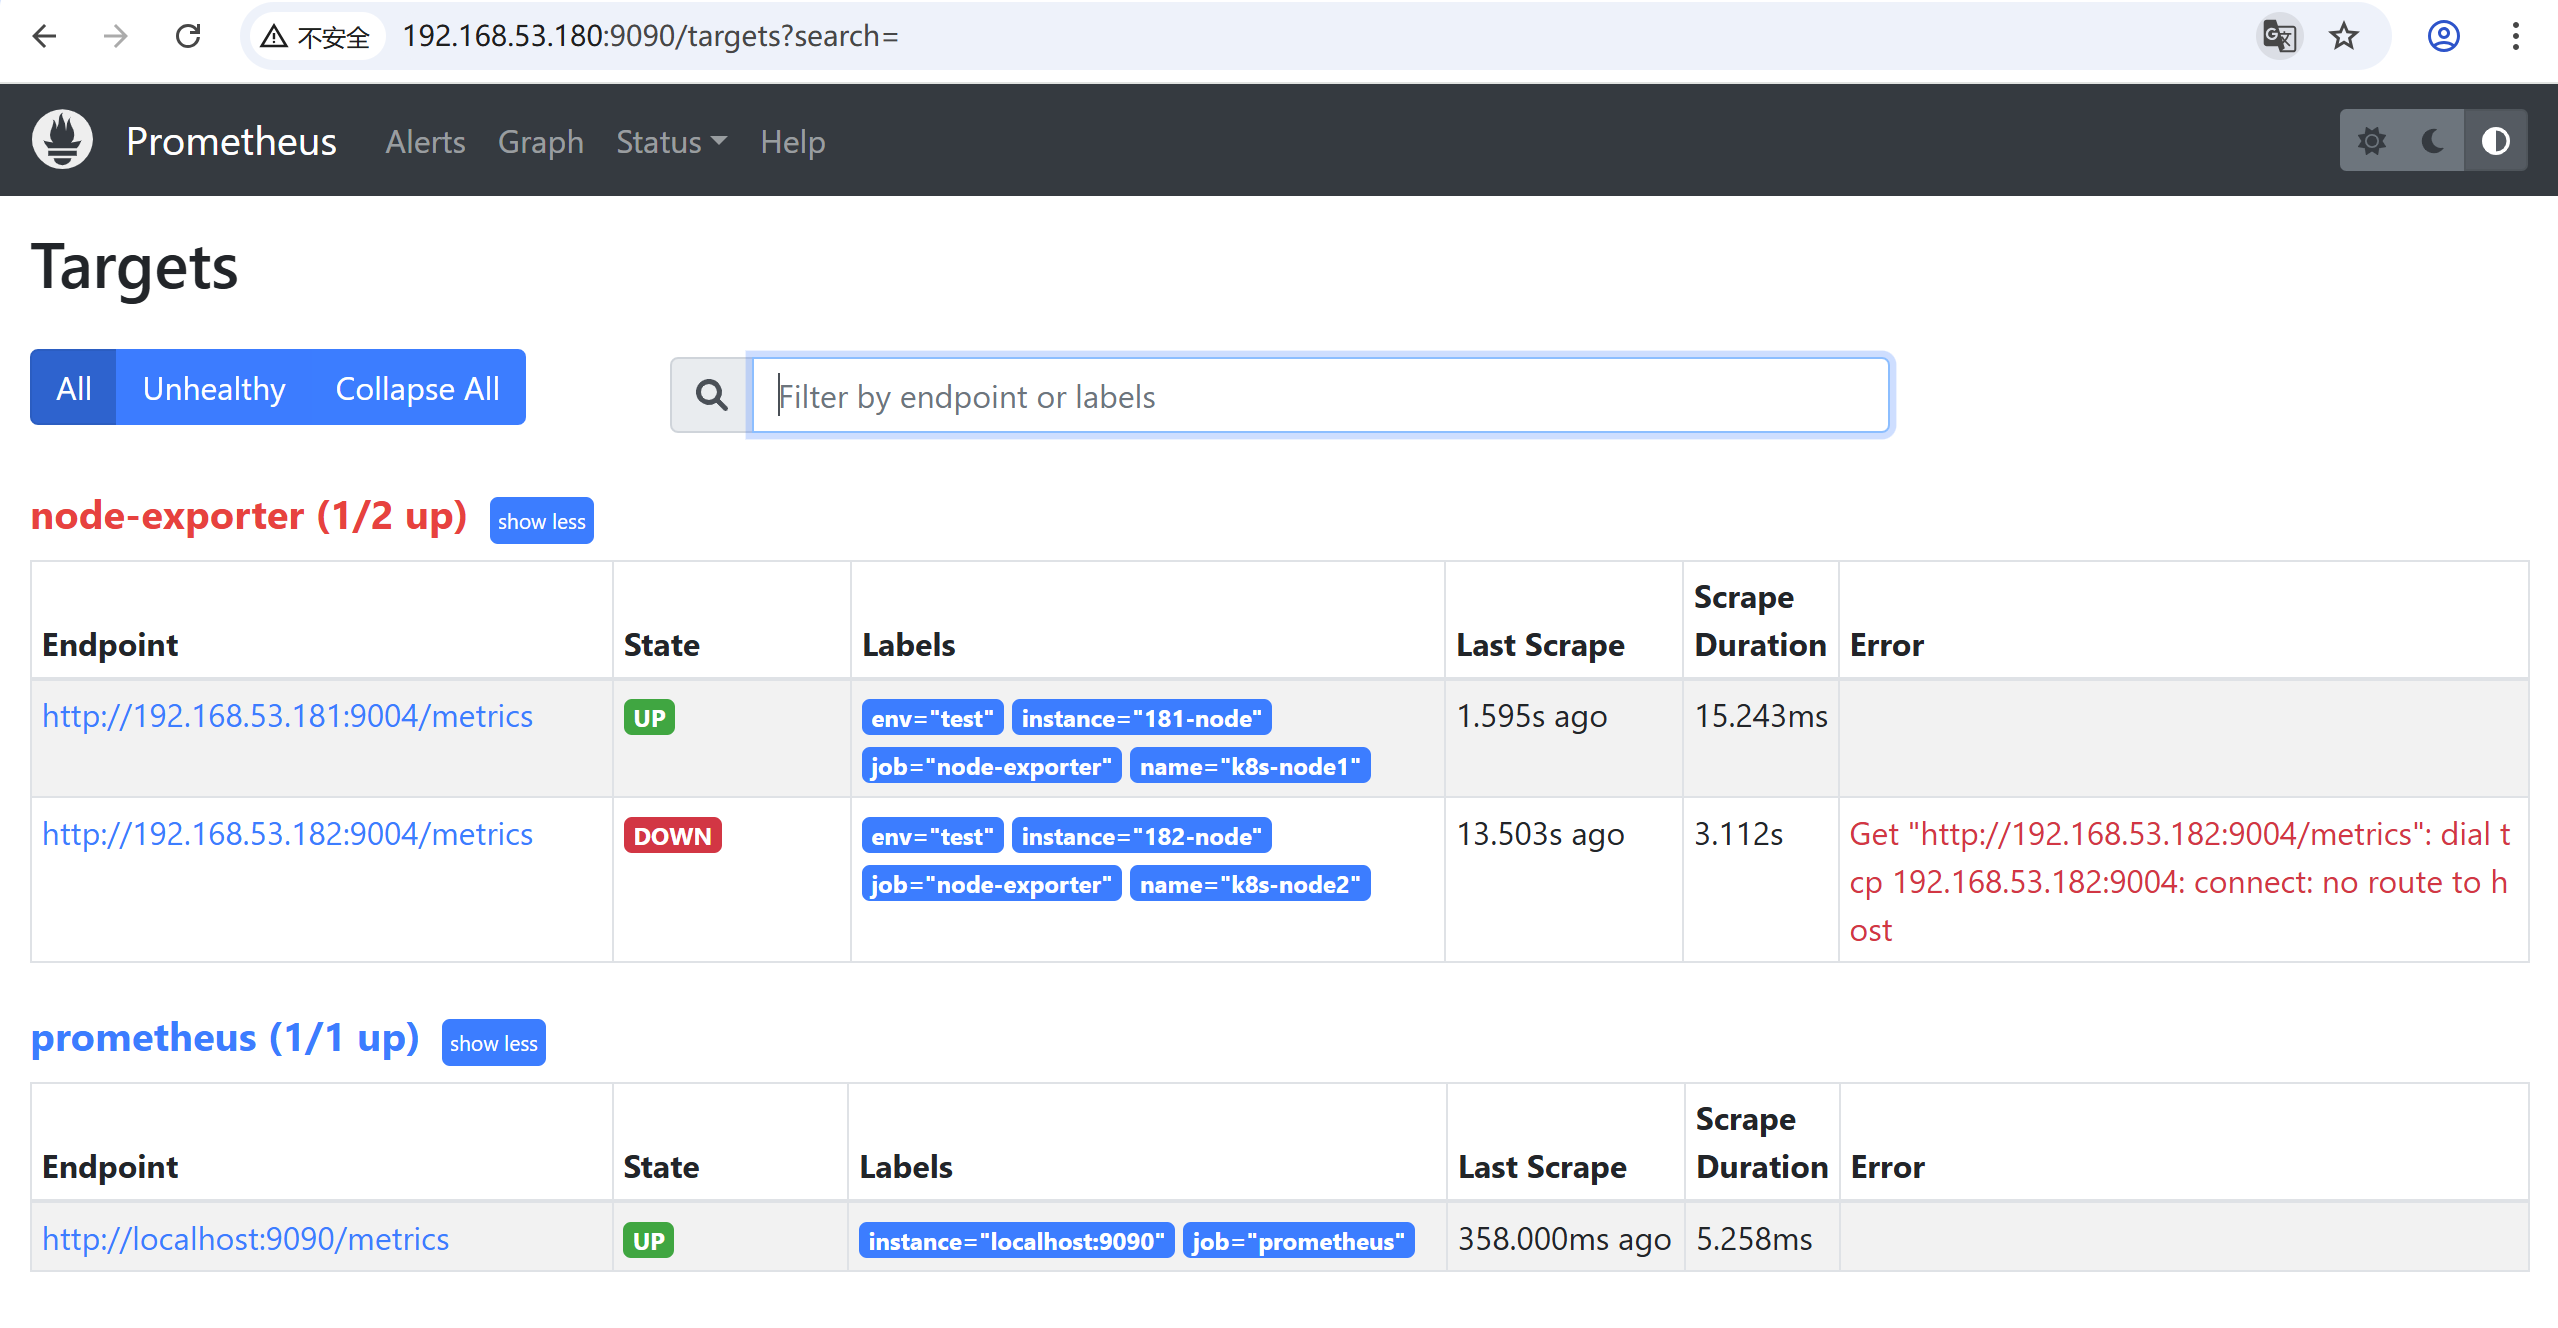Activate Collapse All toggle

(x=417, y=388)
